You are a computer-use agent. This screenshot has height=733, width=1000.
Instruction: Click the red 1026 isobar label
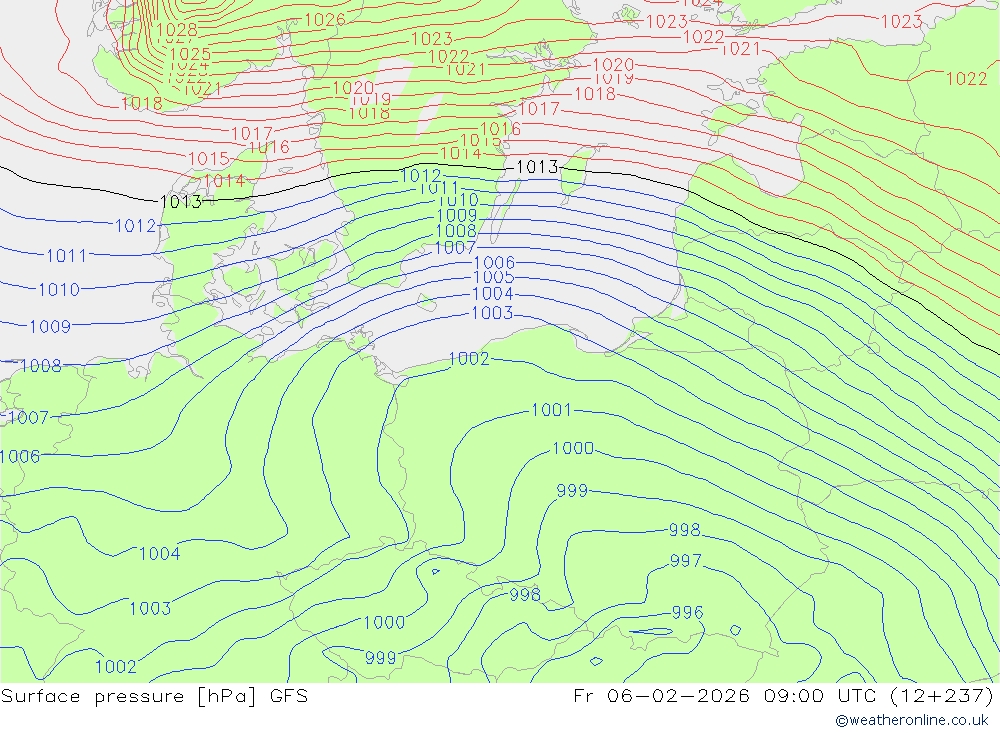pyautogui.click(x=325, y=20)
